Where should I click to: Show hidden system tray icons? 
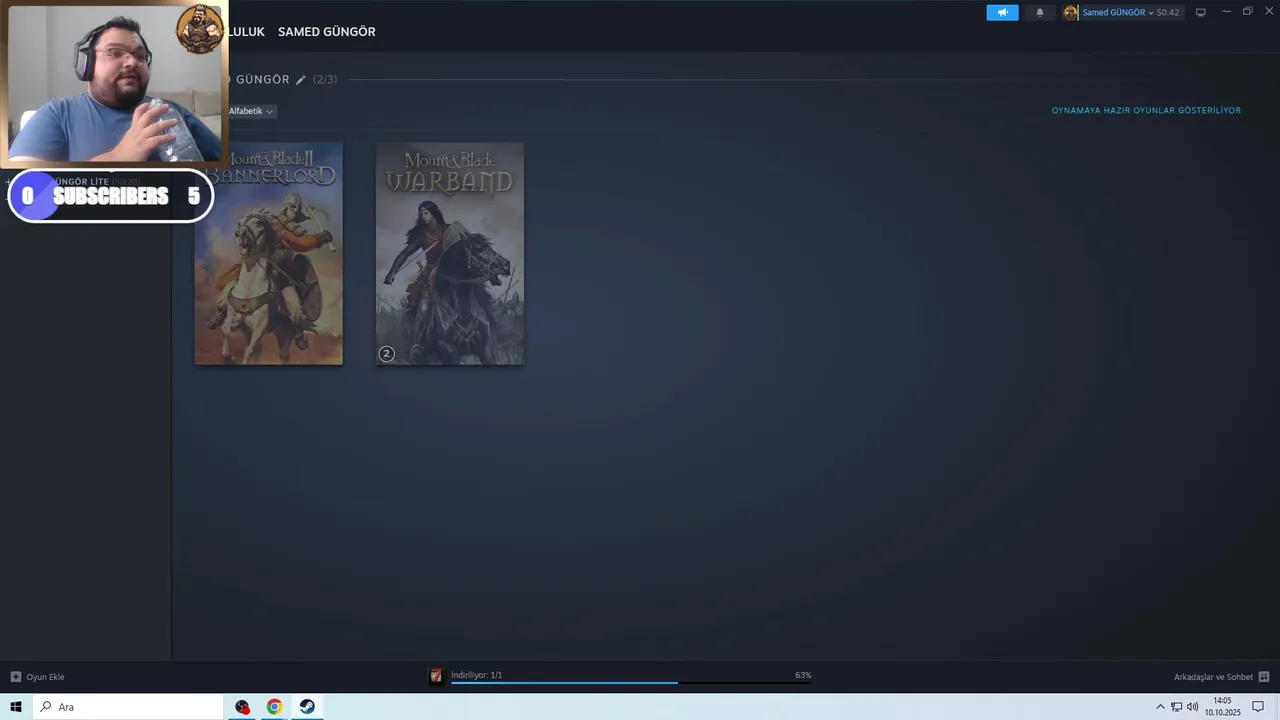click(1160, 707)
